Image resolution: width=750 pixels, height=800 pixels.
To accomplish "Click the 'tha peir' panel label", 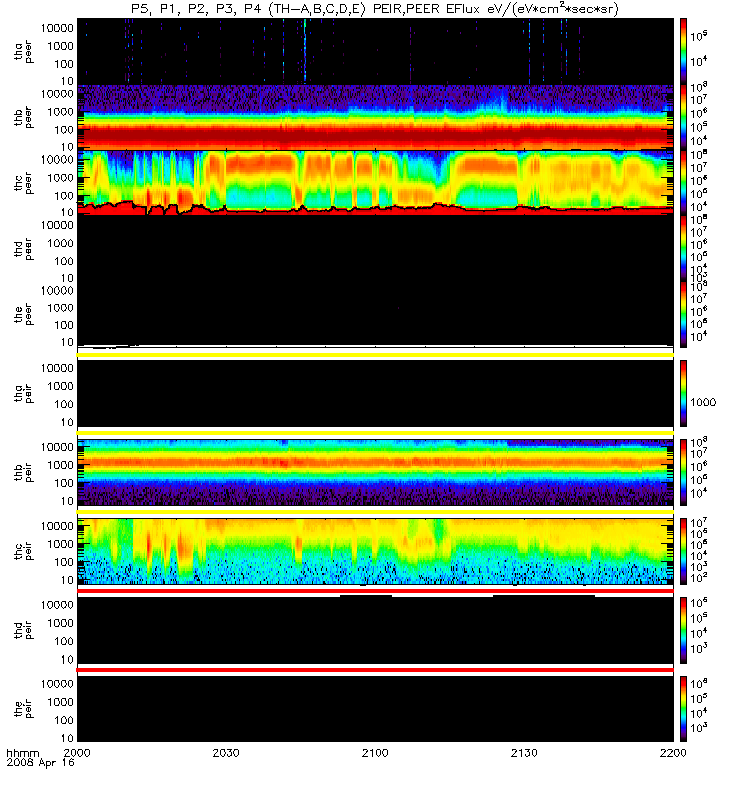I will 23,393.
